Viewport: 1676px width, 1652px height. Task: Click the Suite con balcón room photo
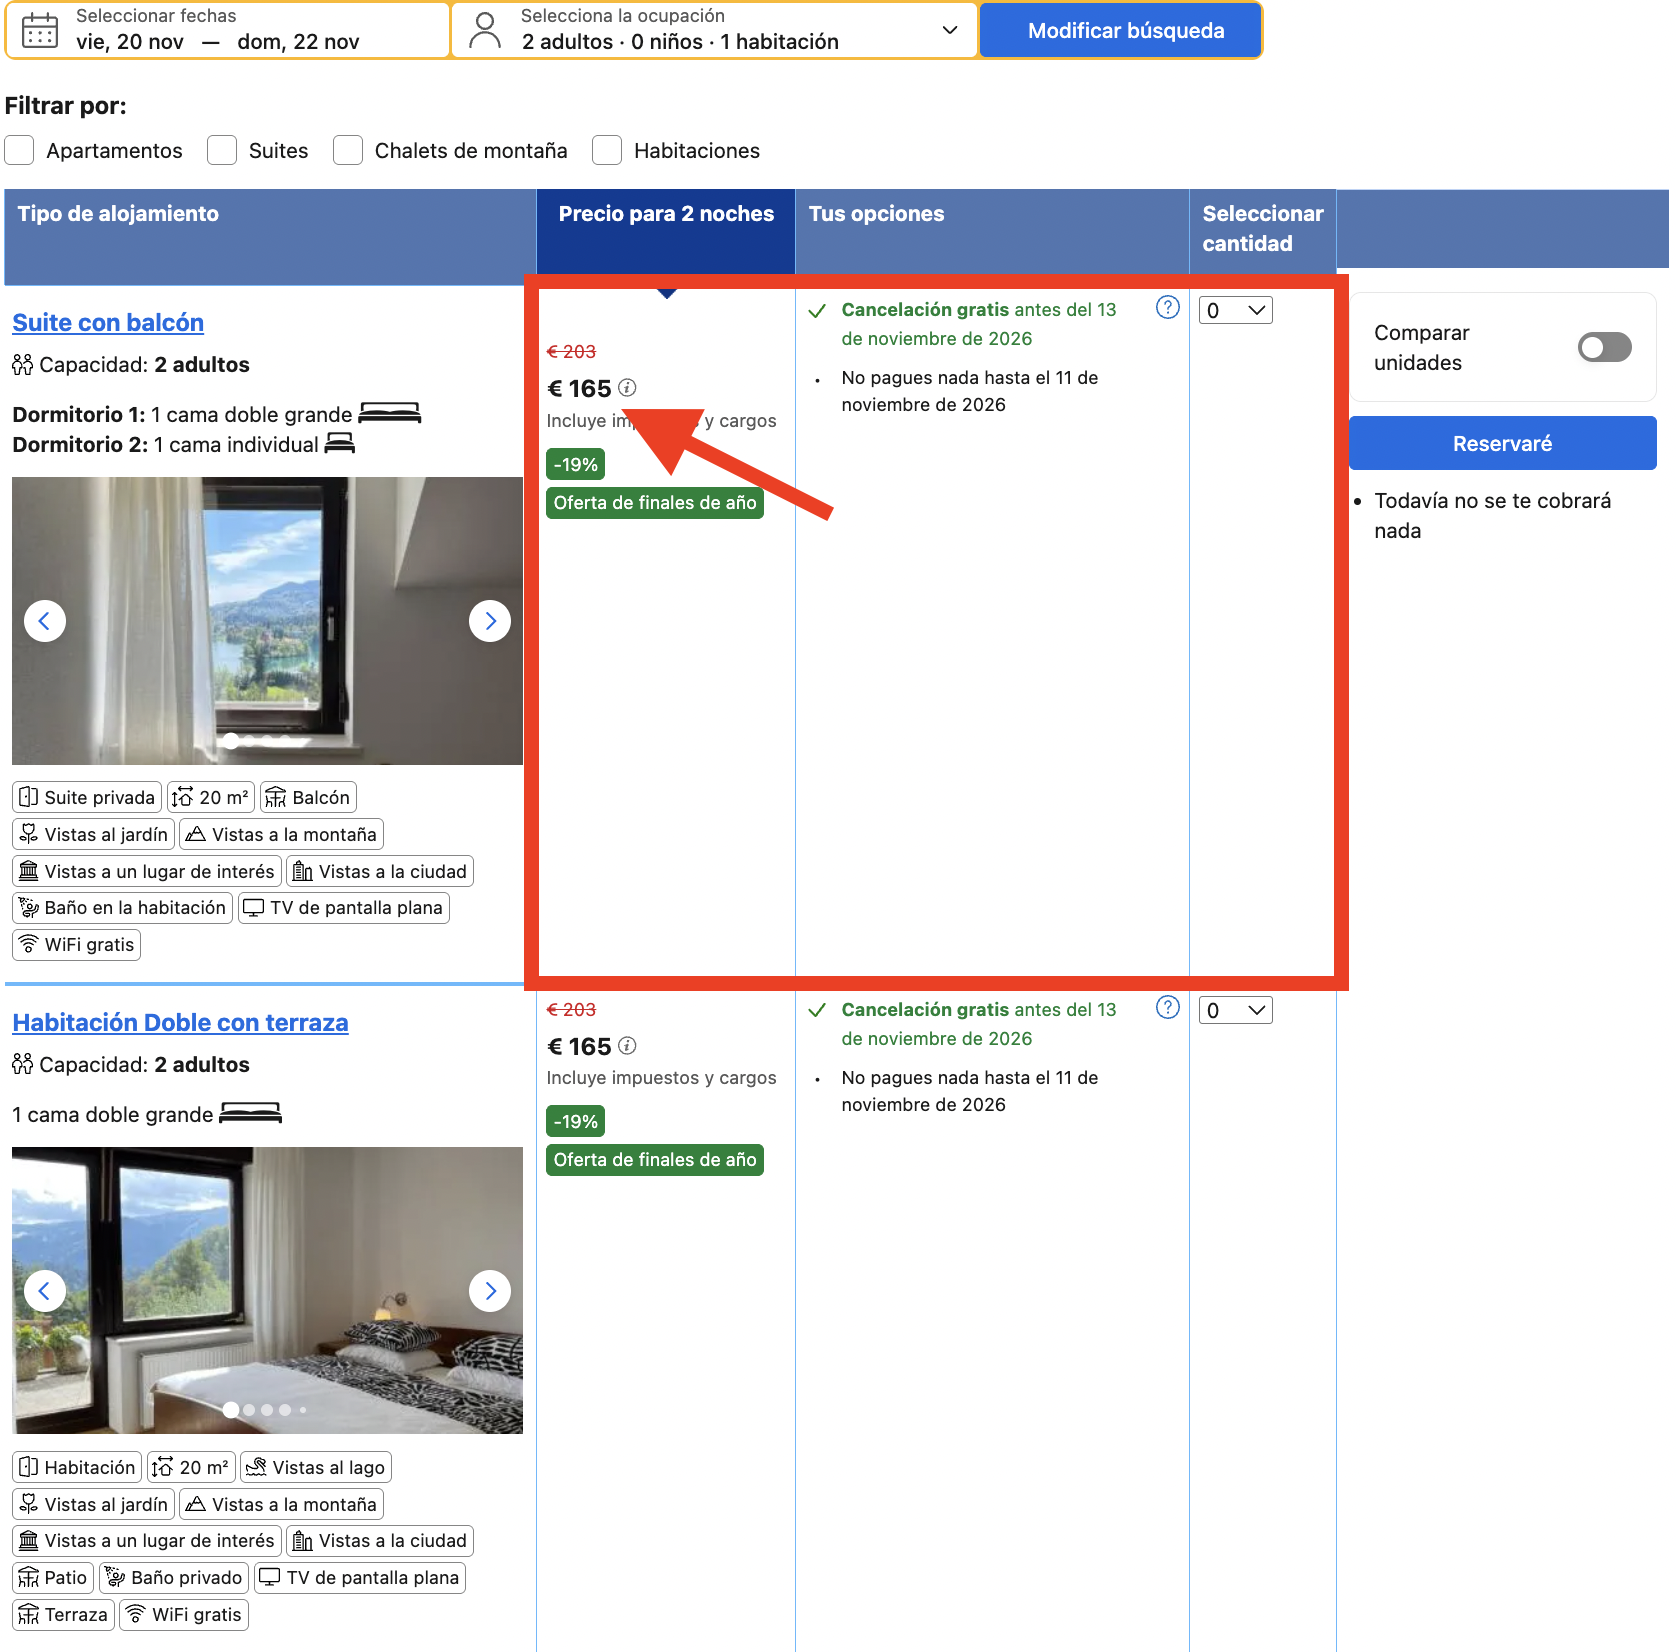[267, 621]
